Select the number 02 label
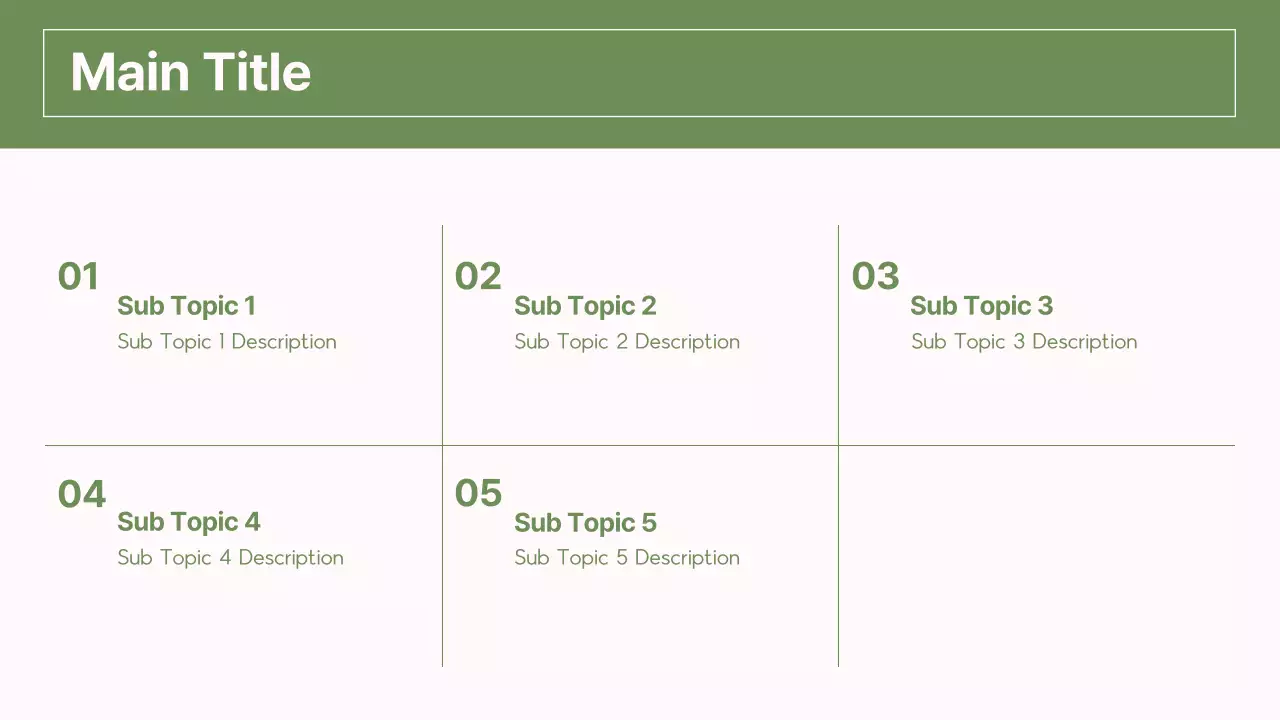The image size is (1280, 720). (477, 277)
